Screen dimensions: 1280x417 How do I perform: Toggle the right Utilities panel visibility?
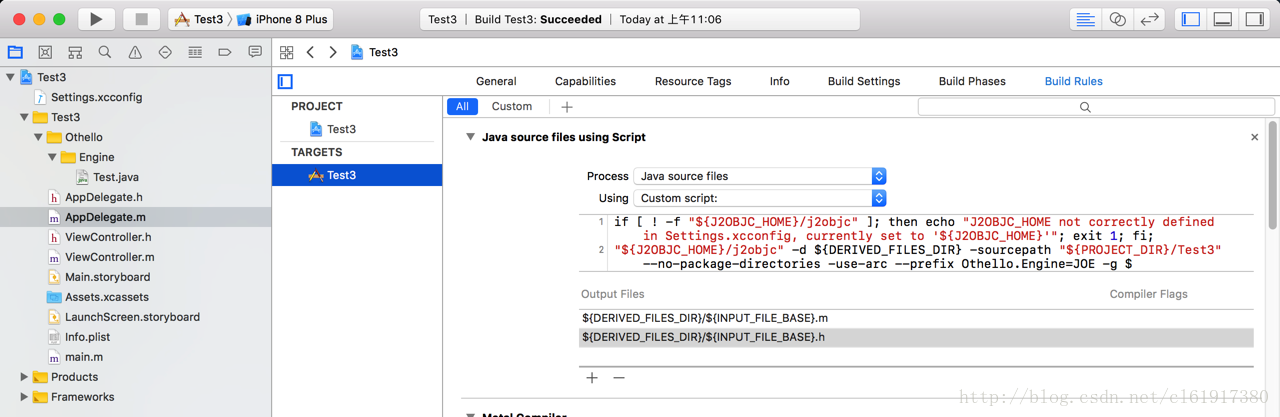click(1253, 19)
